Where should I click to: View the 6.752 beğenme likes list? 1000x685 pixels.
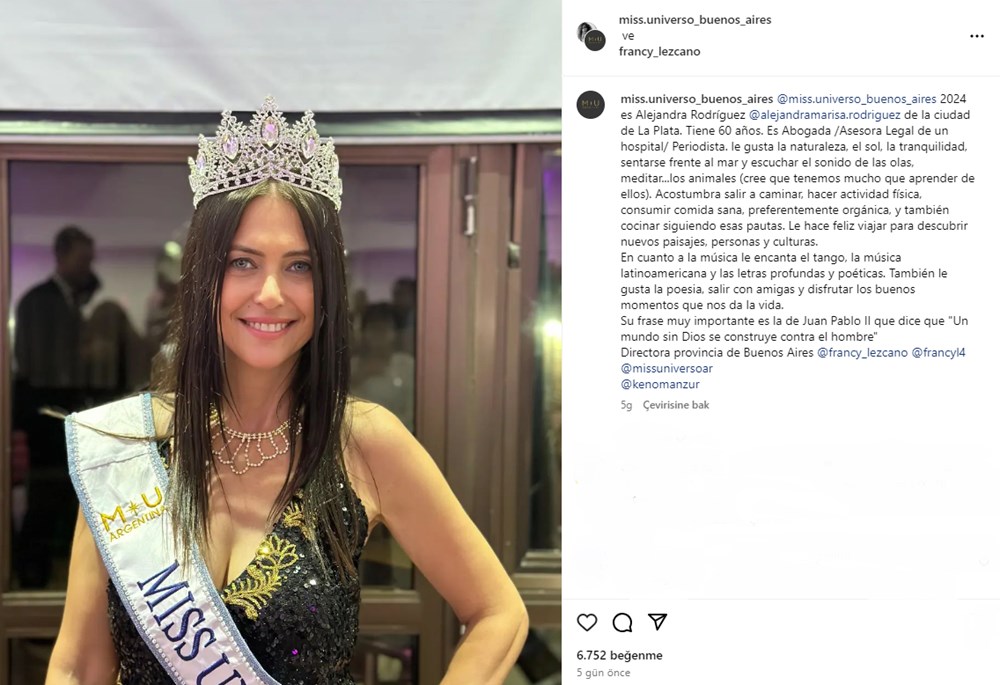coord(619,655)
